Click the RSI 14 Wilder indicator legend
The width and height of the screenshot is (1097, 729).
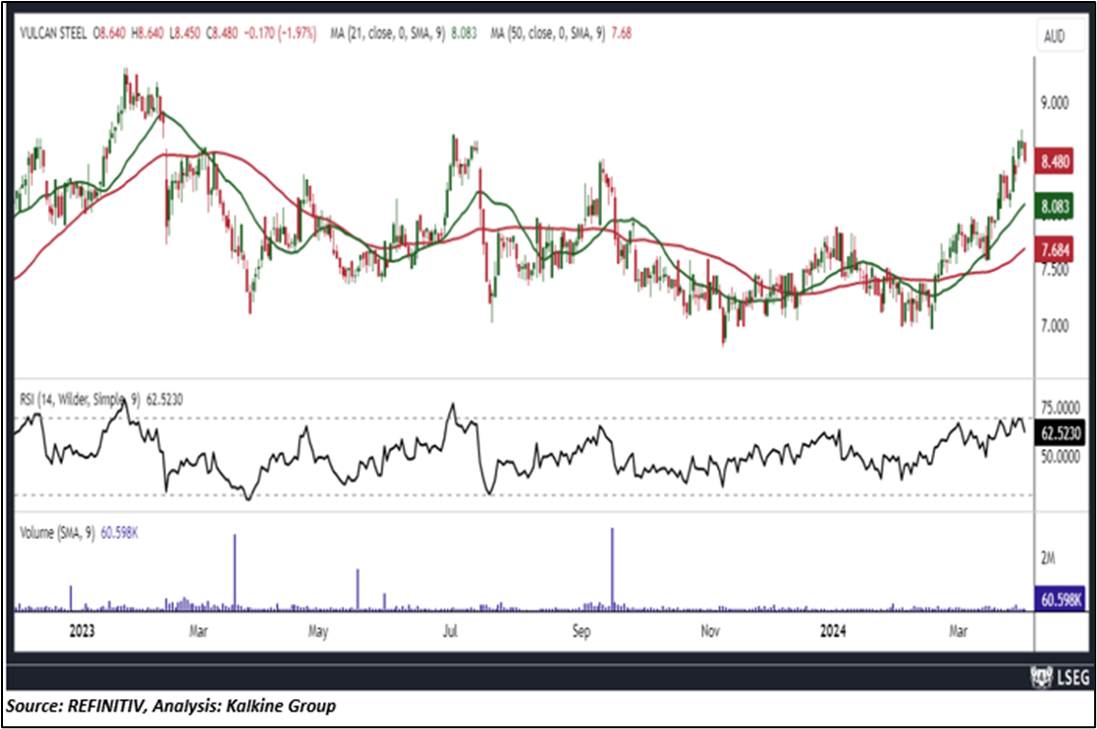coord(101,399)
